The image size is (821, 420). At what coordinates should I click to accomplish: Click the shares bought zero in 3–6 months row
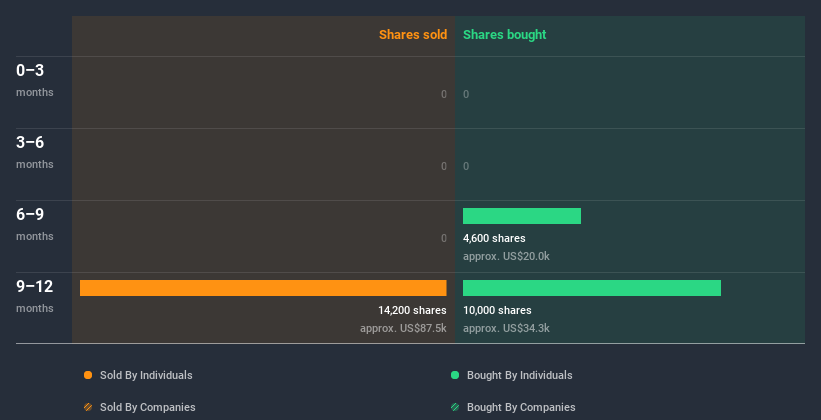coord(466,167)
